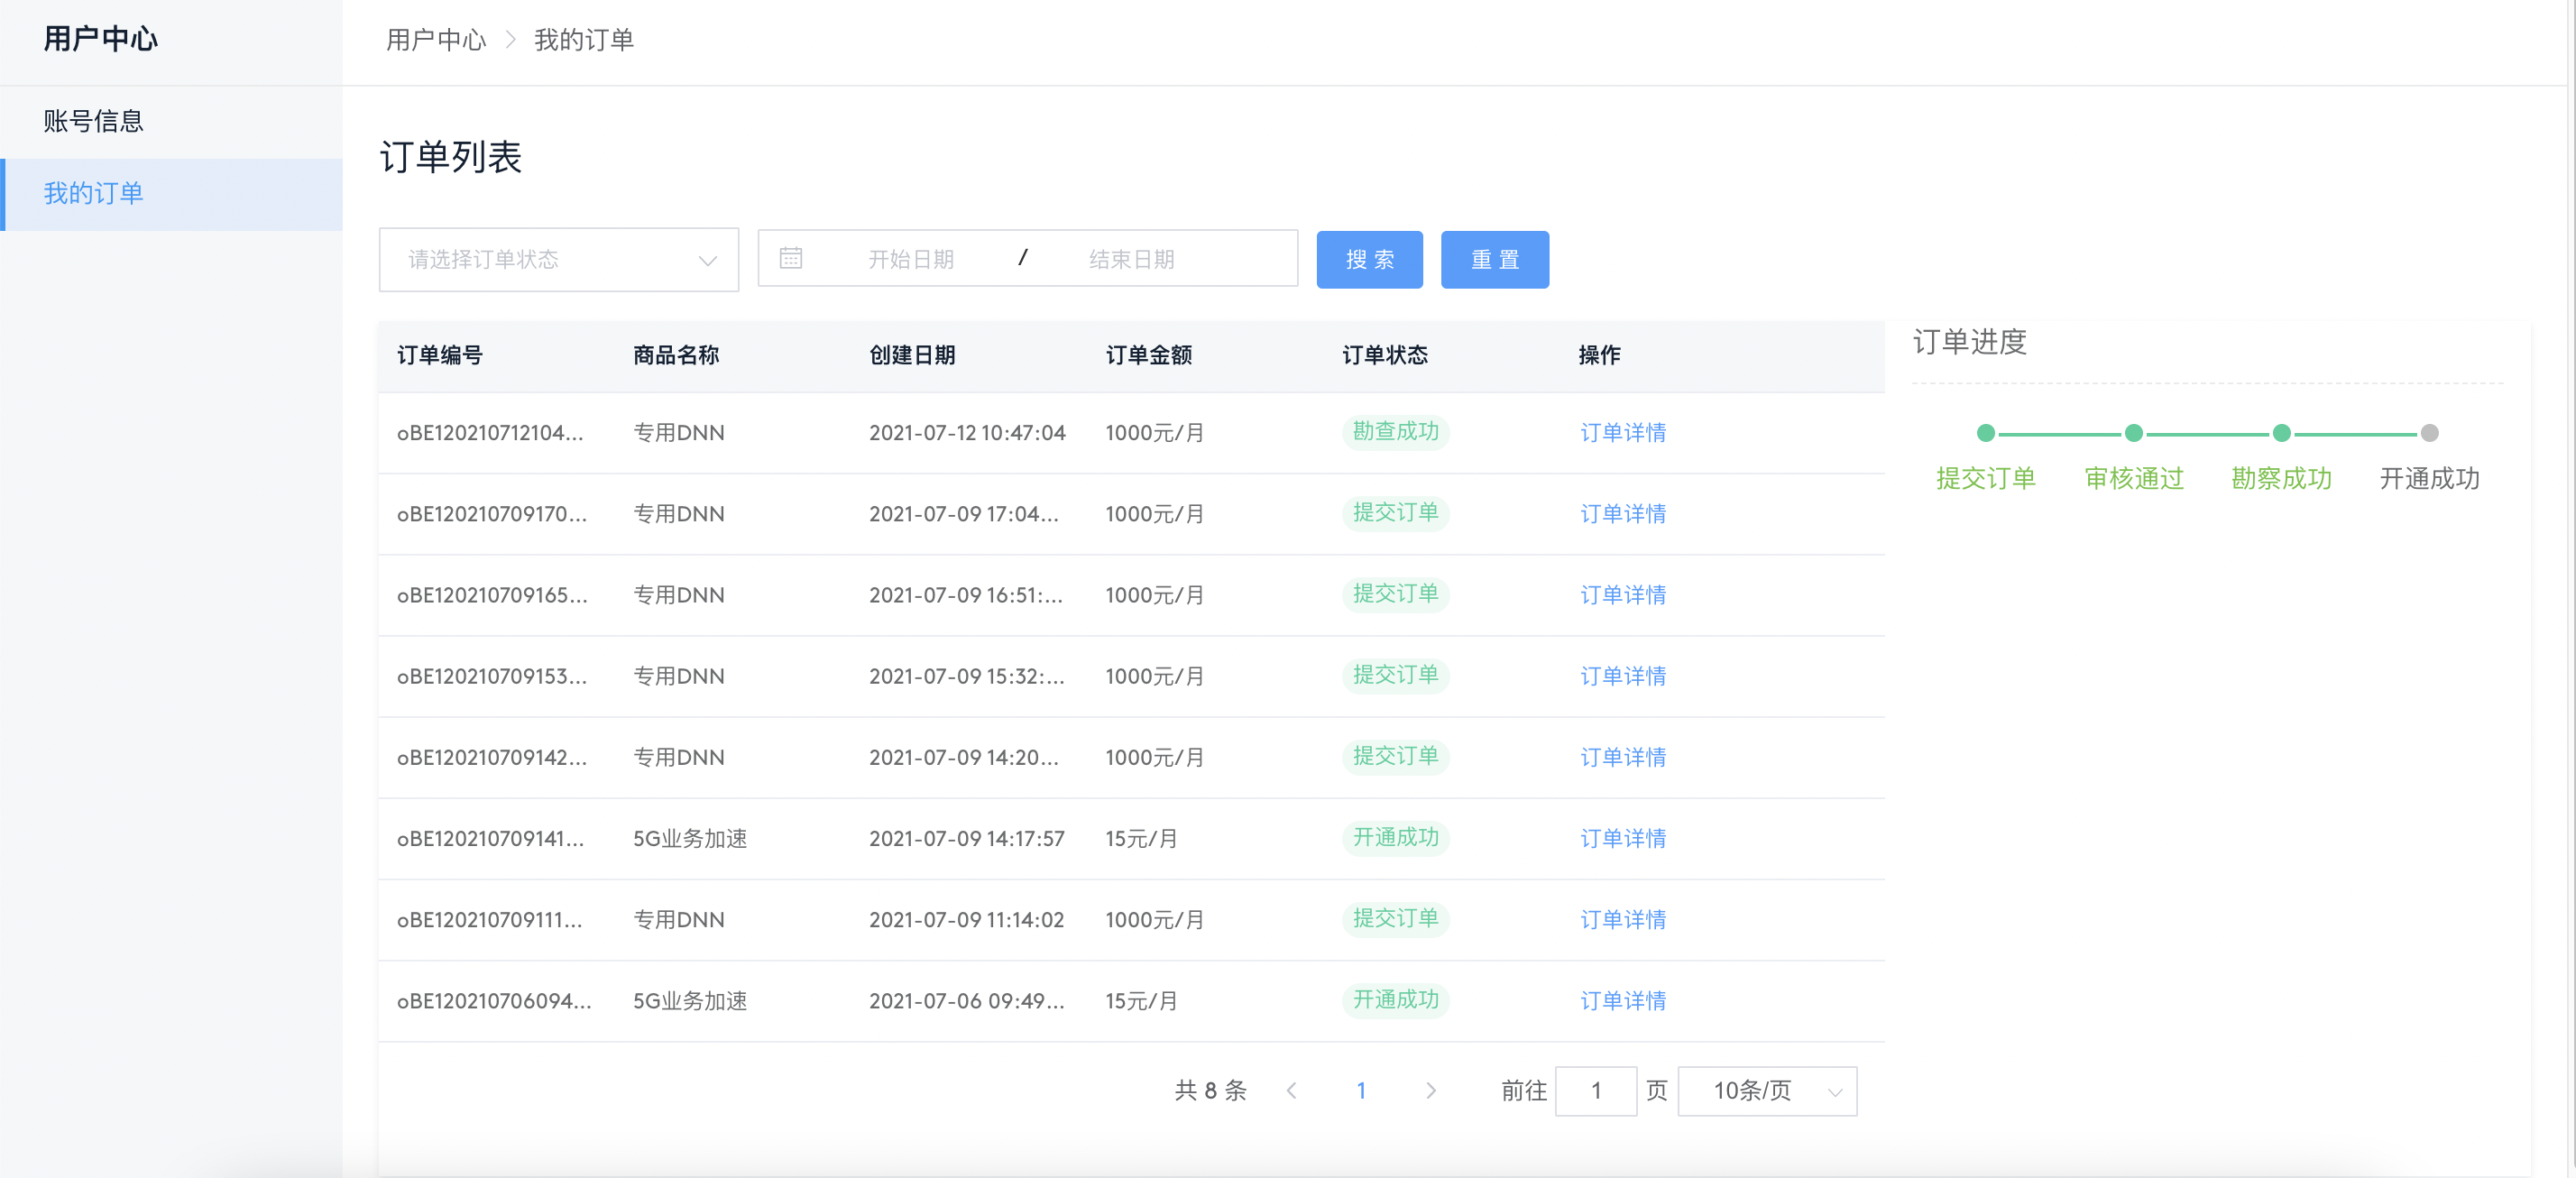
Task: Select 我的订单 in the sidebar
Action: click(94, 194)
